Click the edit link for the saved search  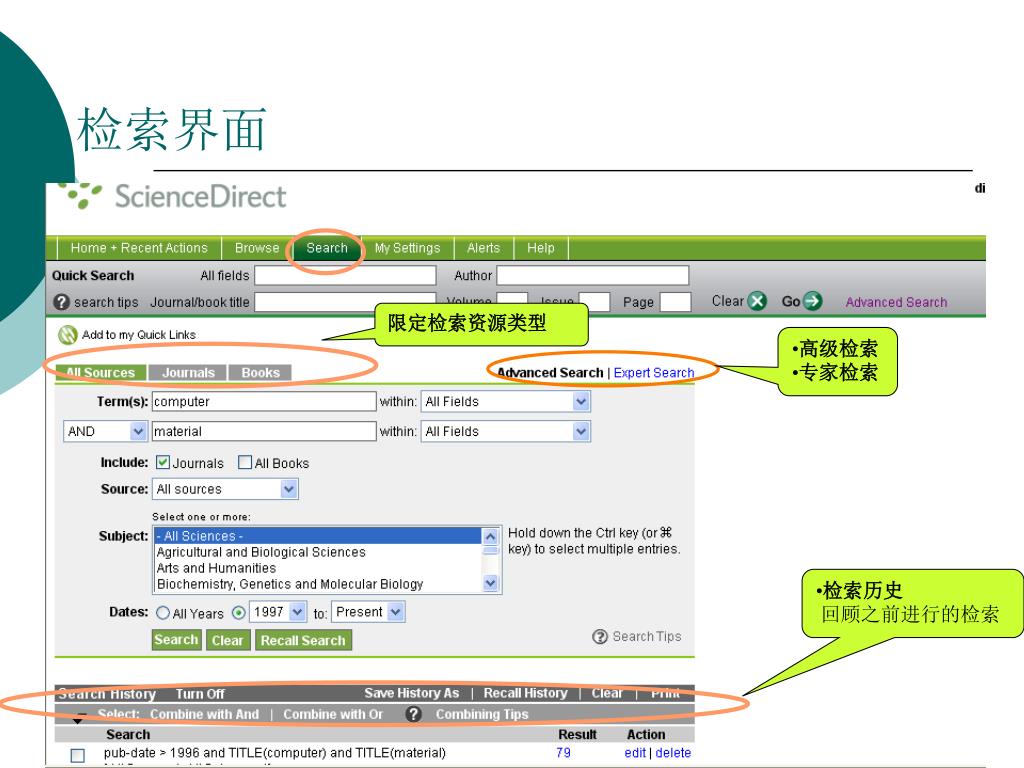pos(635,752)
